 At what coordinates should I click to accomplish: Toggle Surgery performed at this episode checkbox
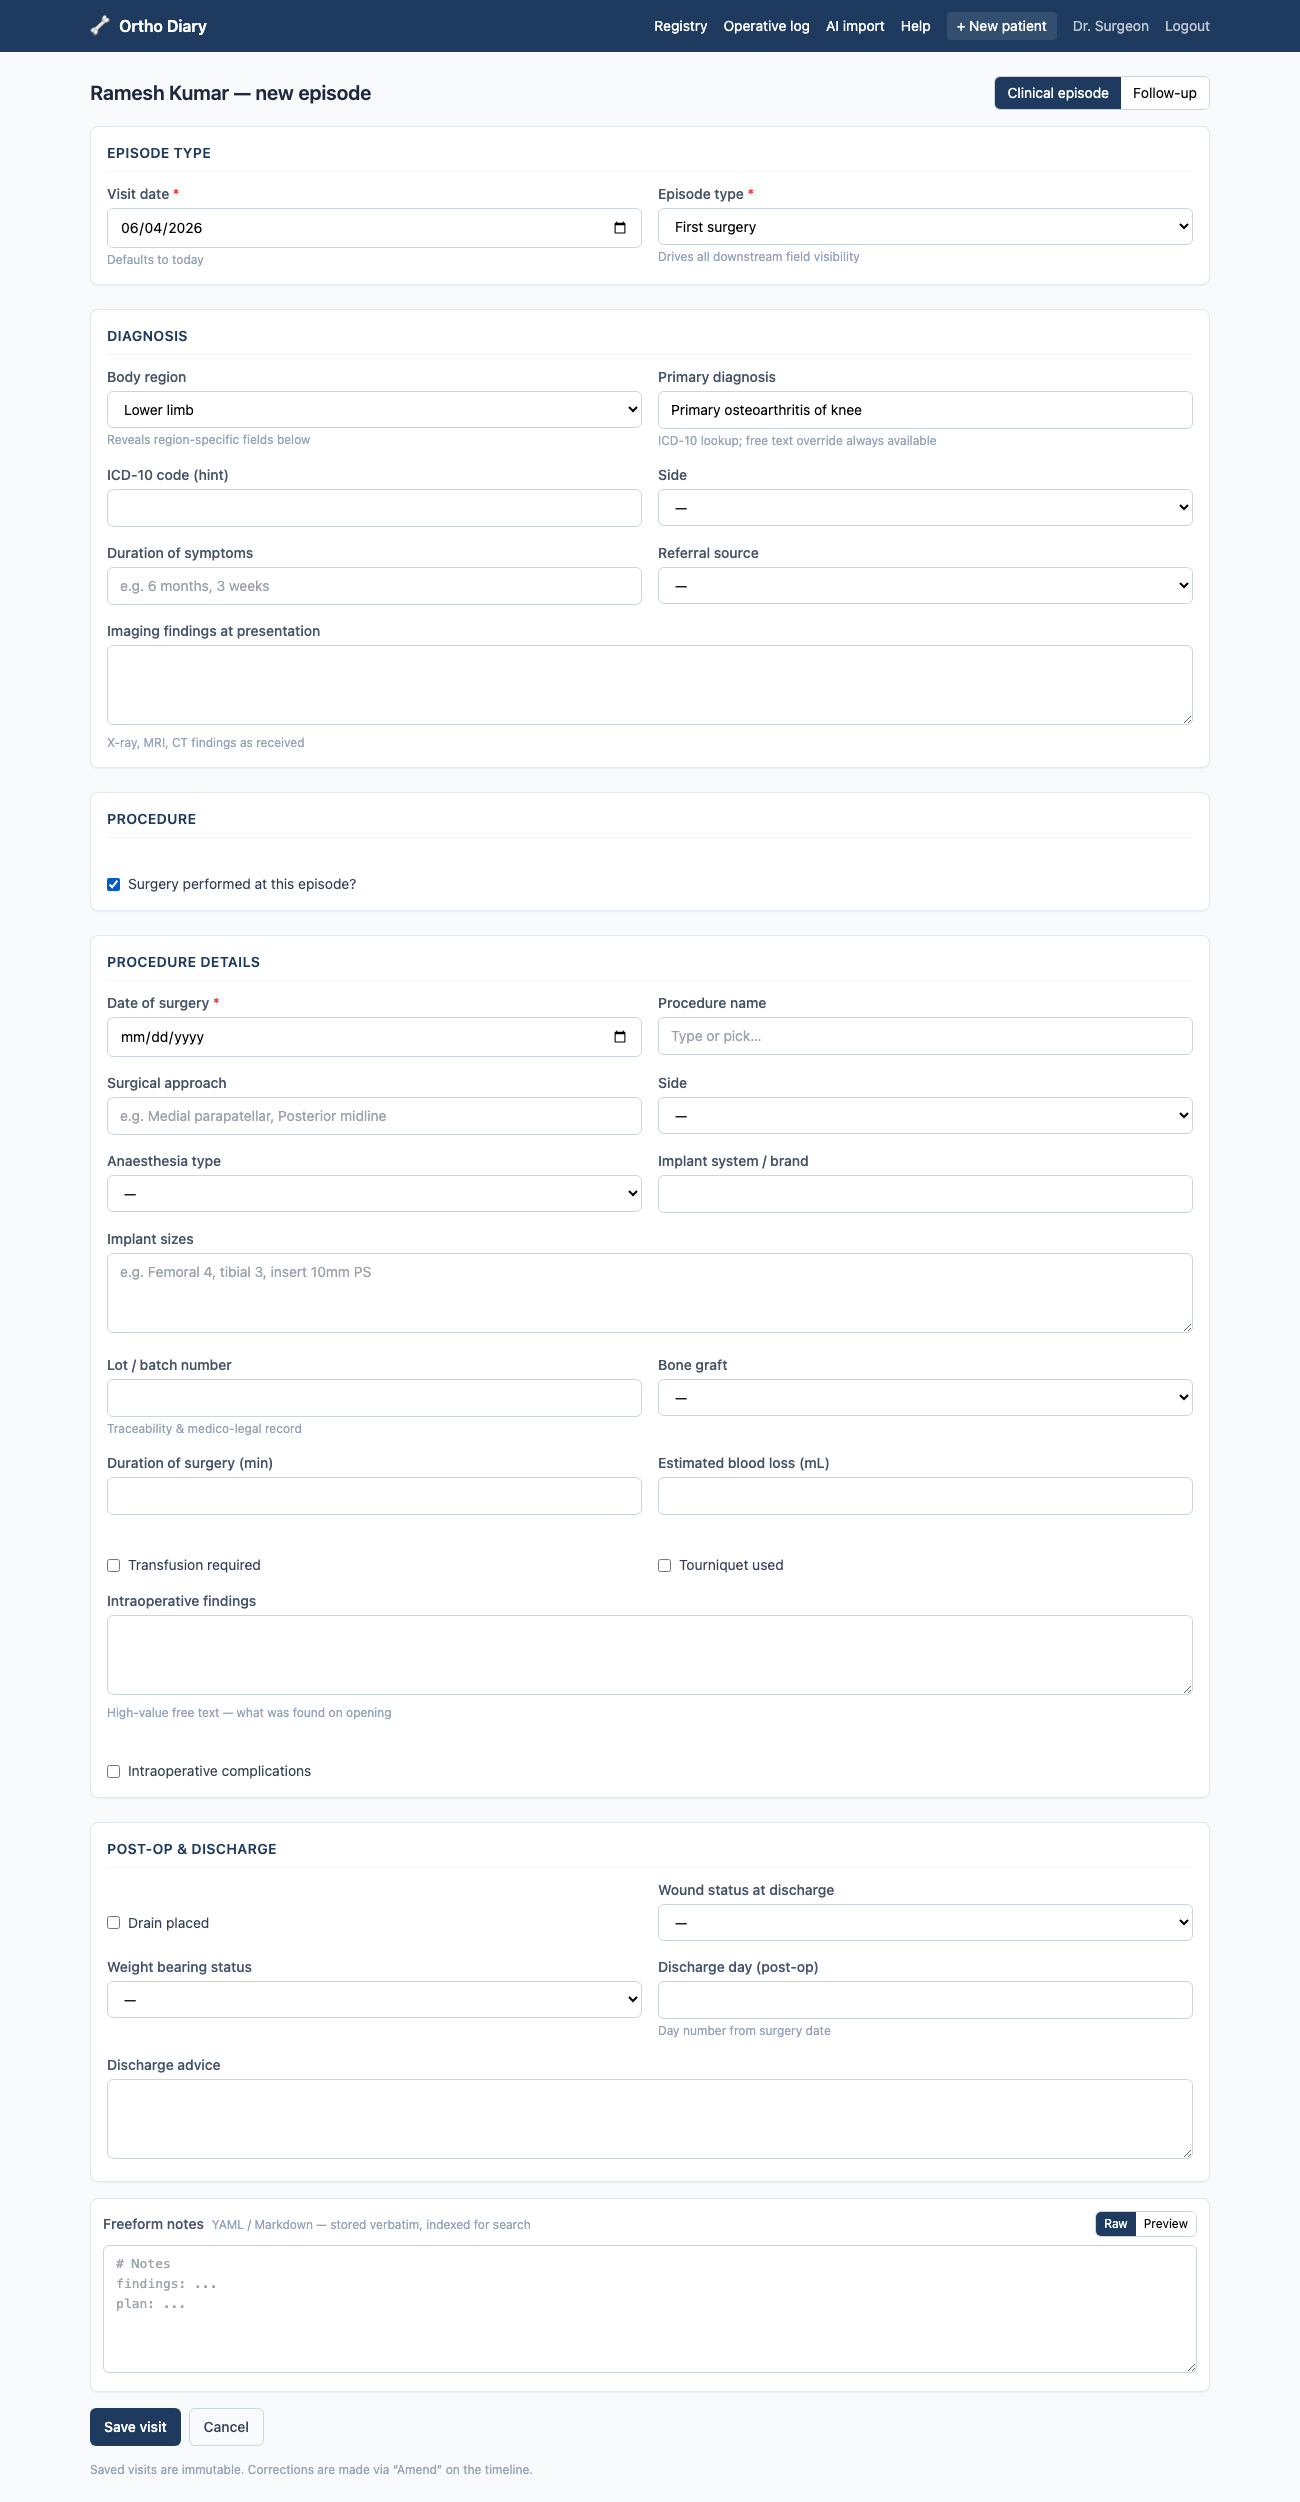(114, 884)
